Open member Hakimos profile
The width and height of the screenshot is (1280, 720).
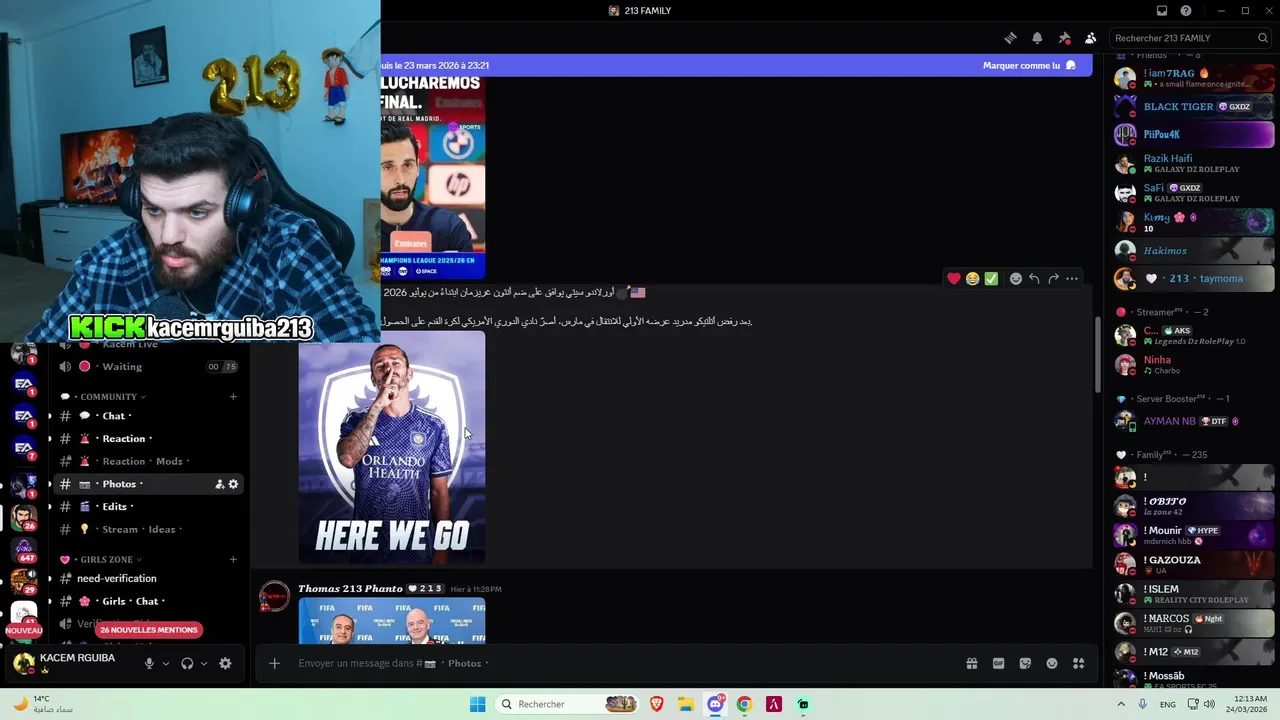(1194, 250)
